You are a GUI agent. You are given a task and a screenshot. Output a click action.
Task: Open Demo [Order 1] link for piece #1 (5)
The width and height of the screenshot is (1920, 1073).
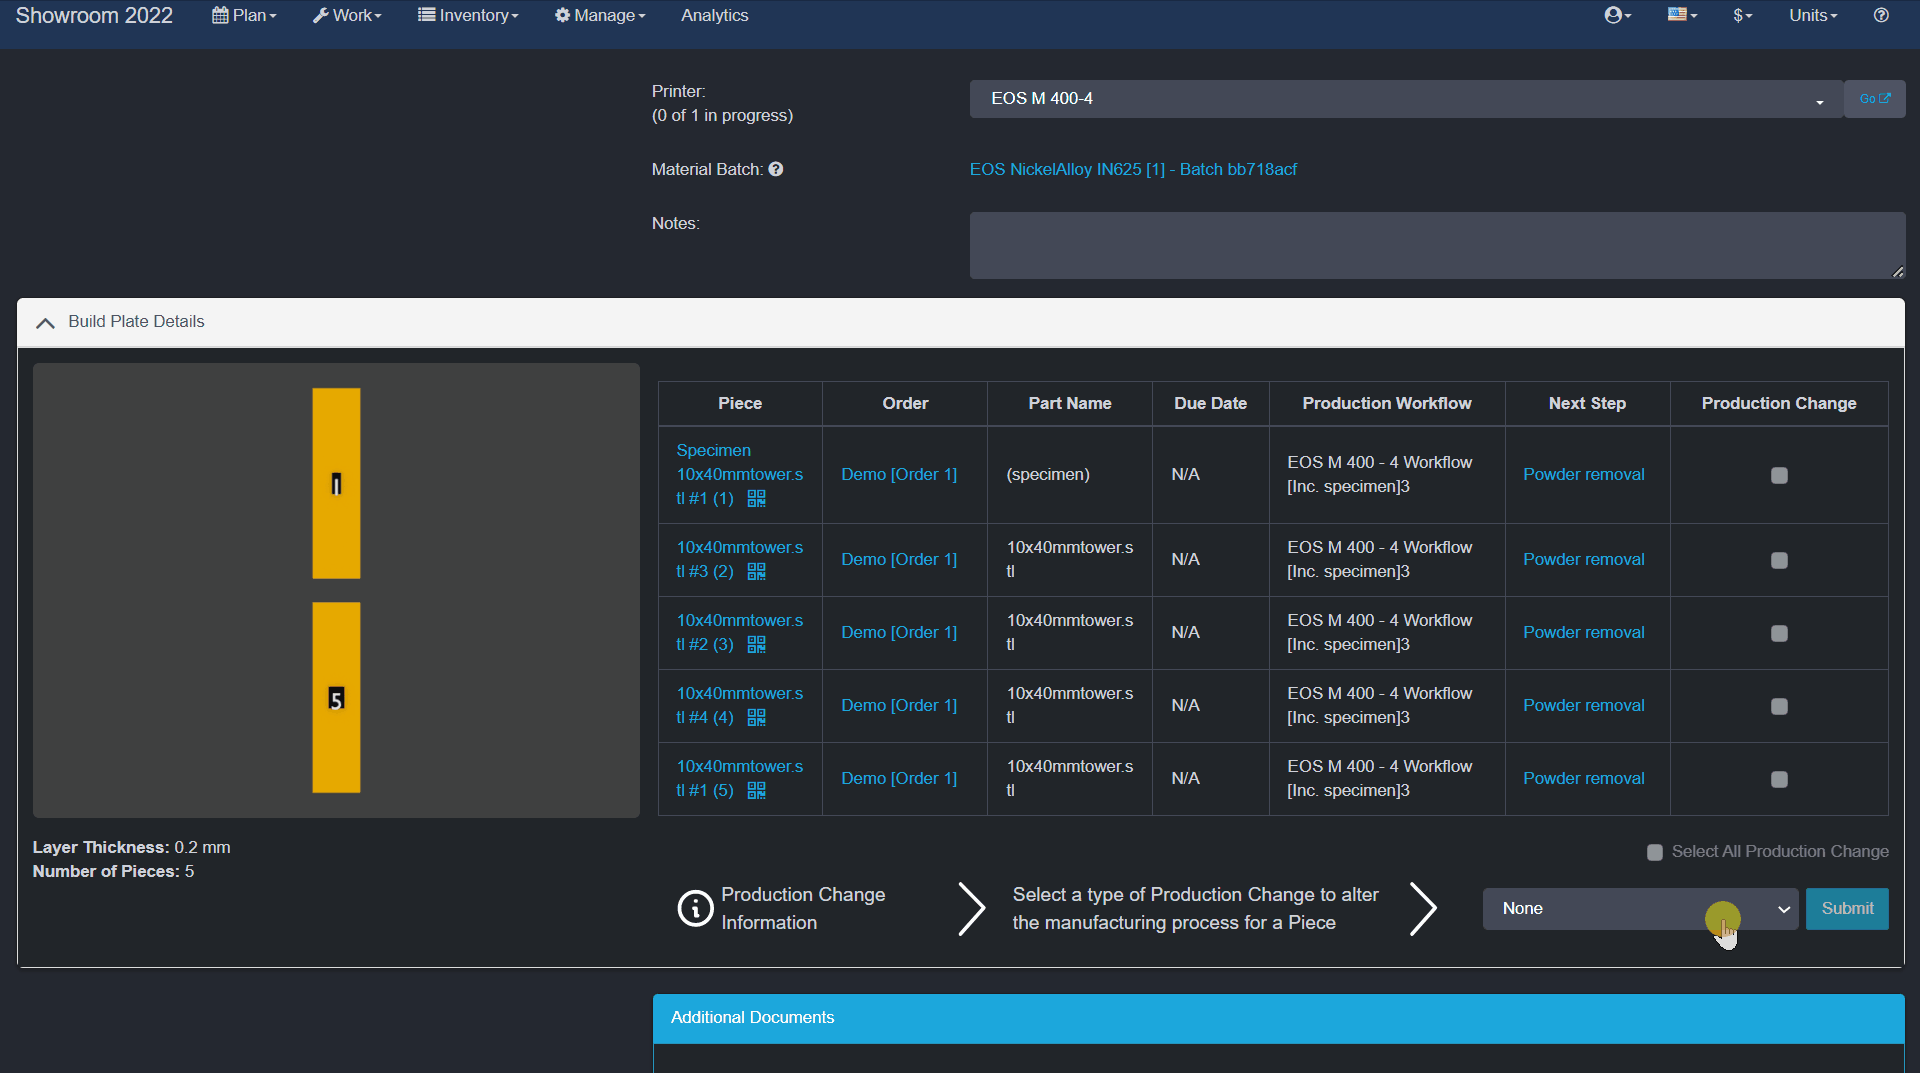pos(899,778)
